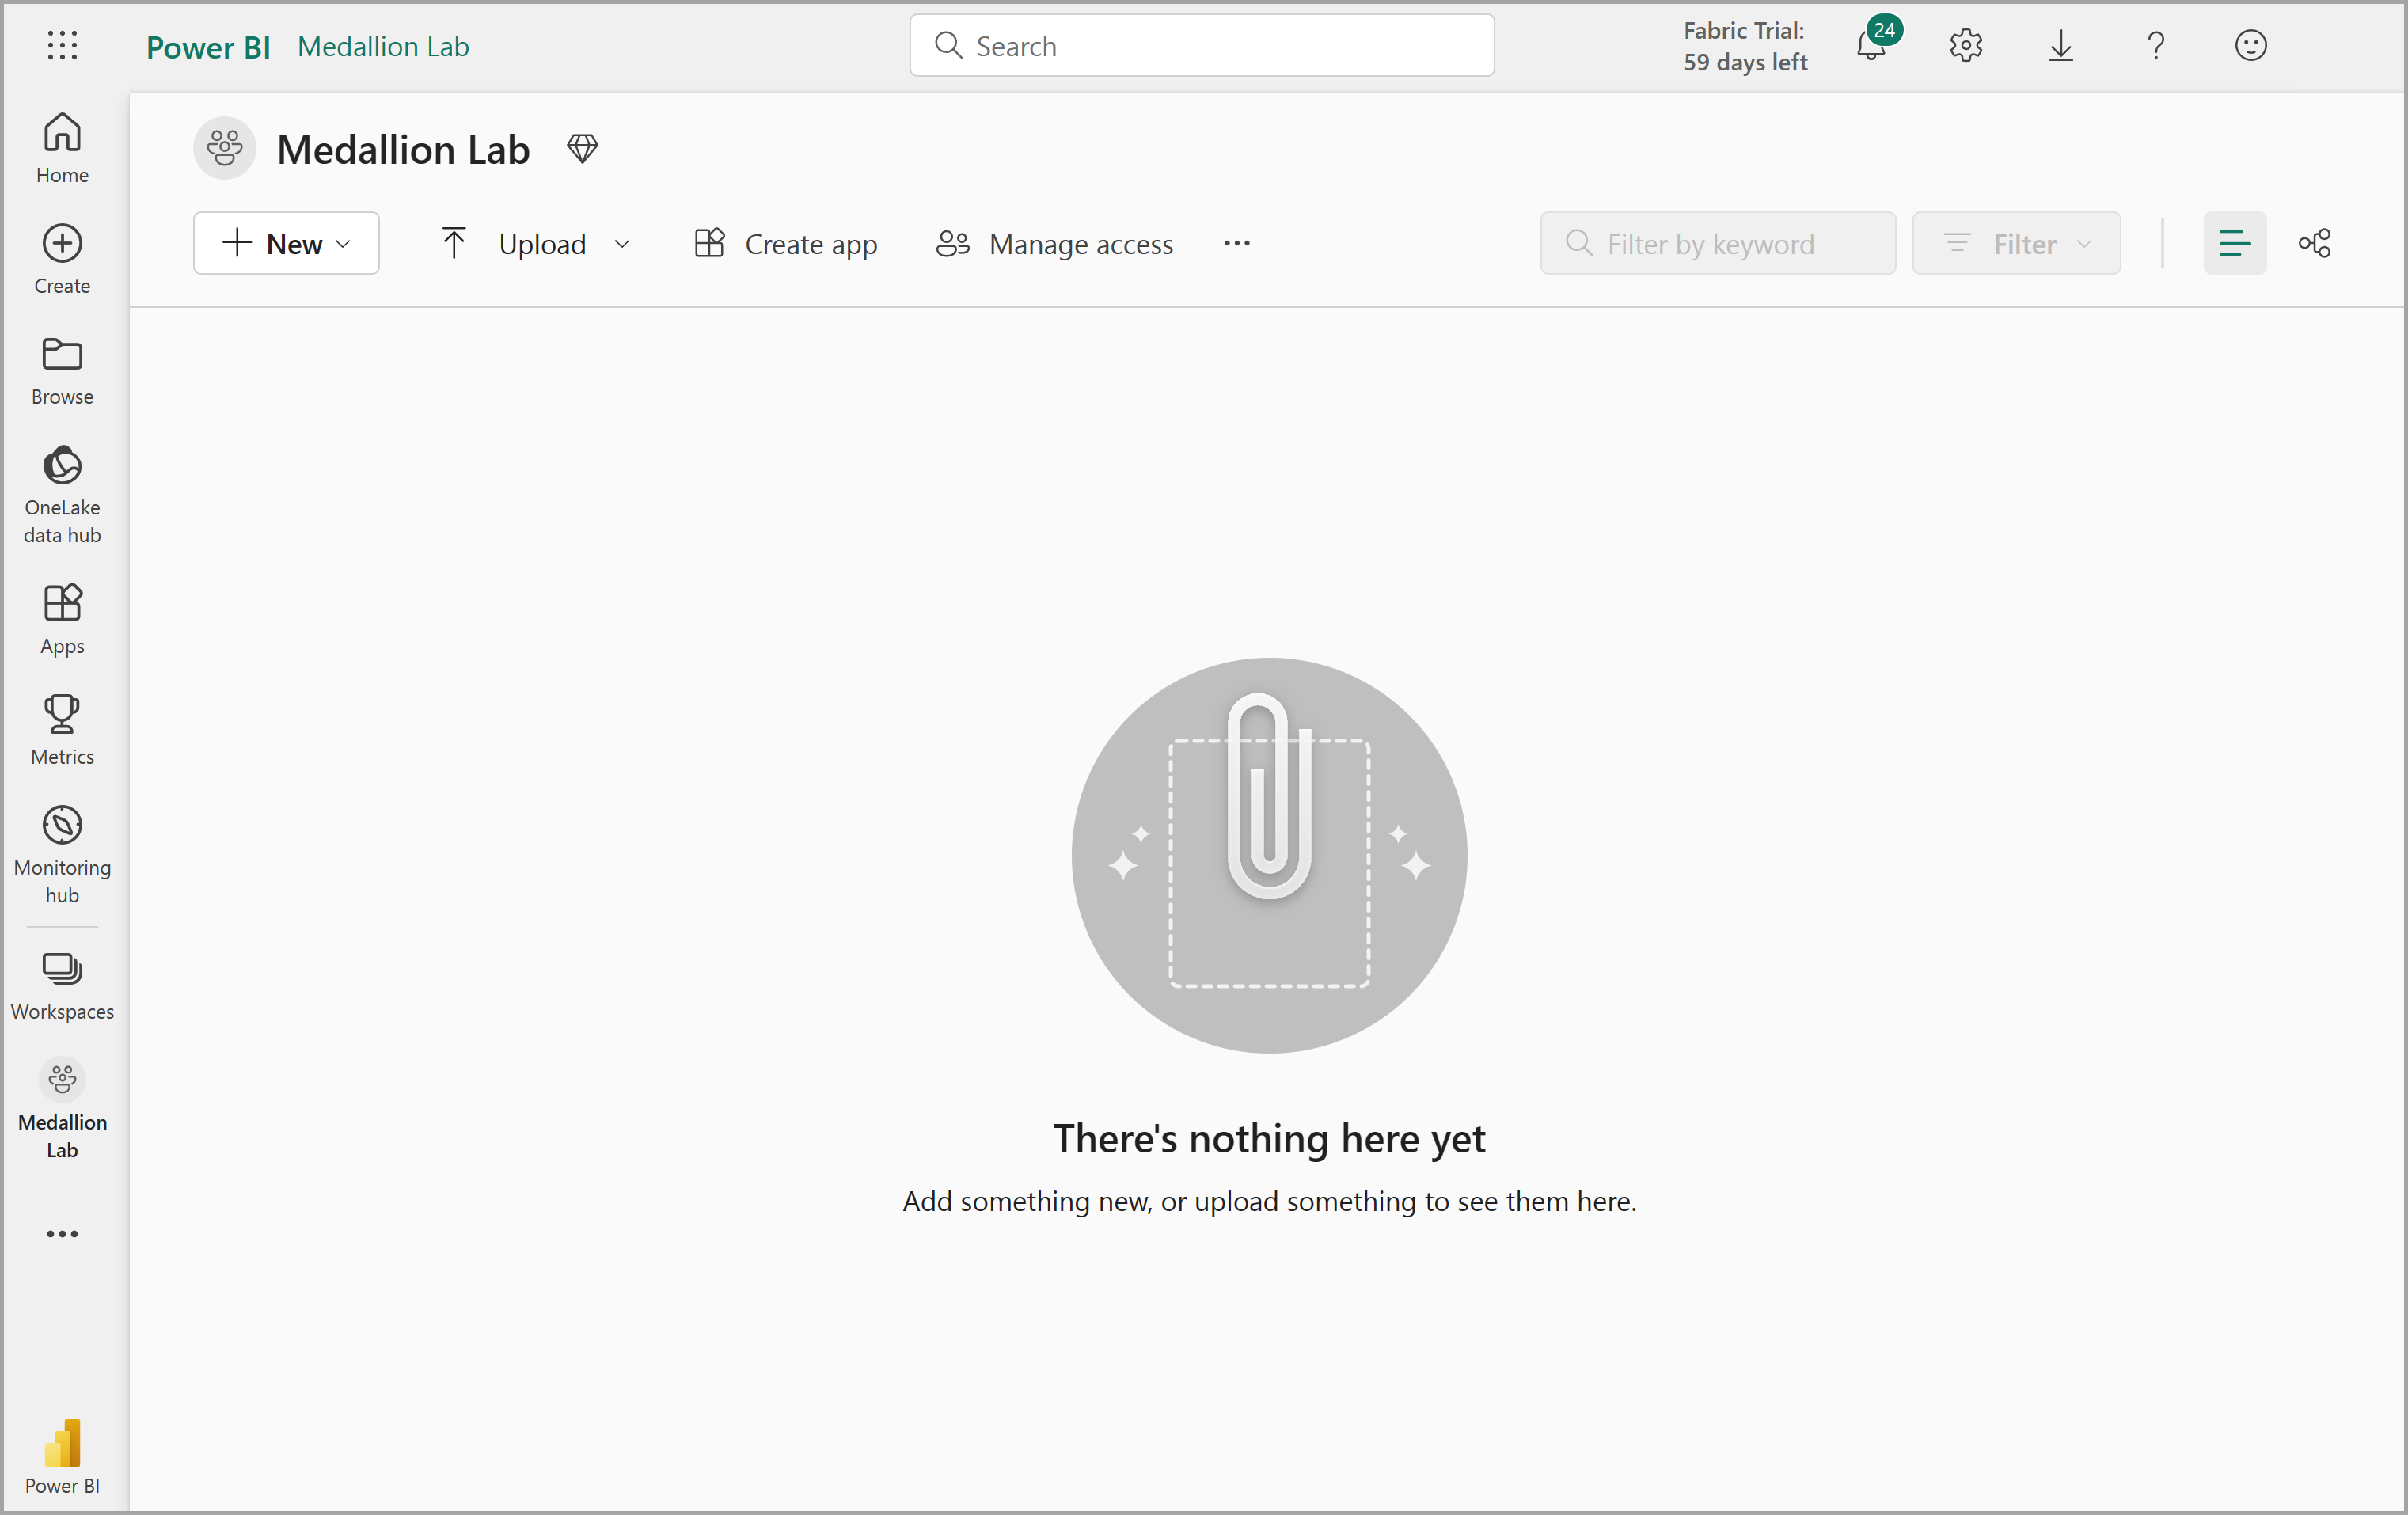
Task: Select the Medallion Lab workspace icon
Action: tap(61, 1079)
